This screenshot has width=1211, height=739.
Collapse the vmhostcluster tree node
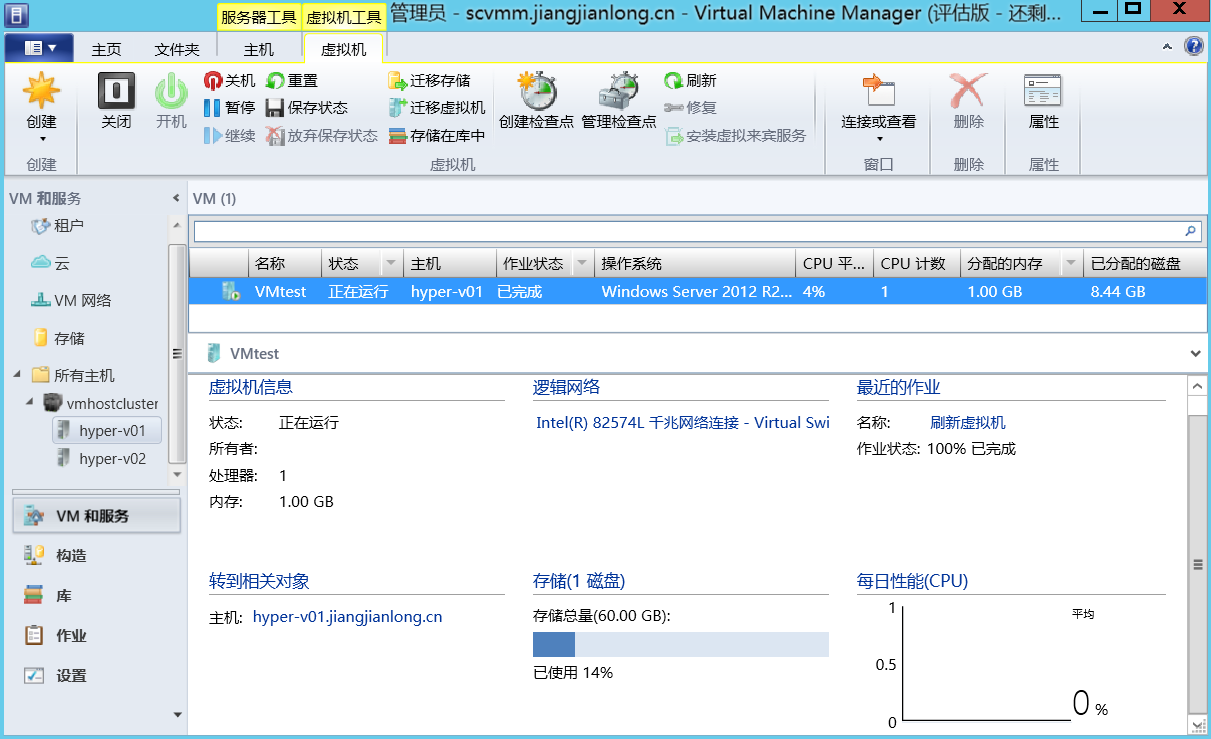pyautogui.click(x=30, y=402)
